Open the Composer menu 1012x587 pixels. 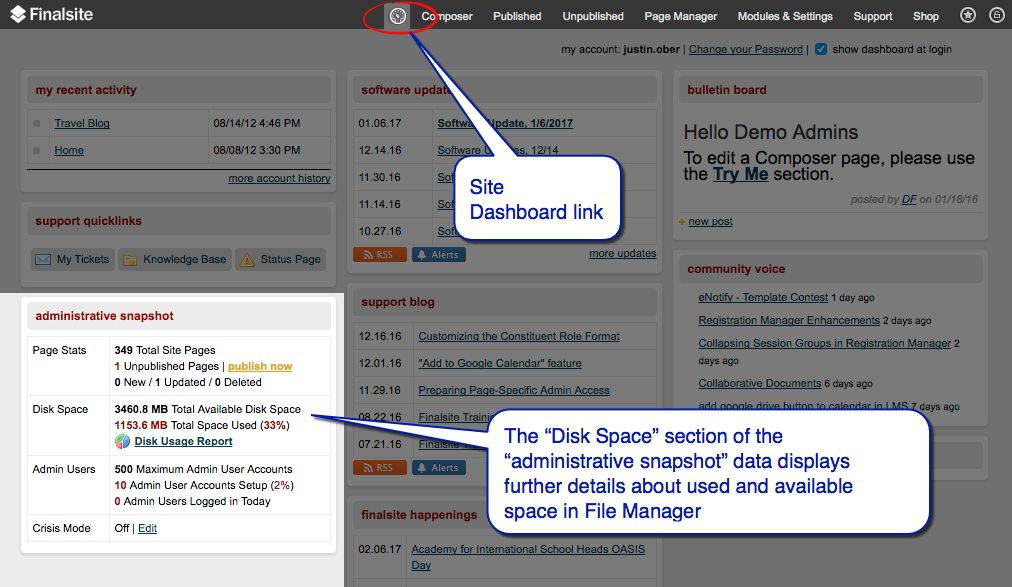pyautogui.click(x=447, y=16)
